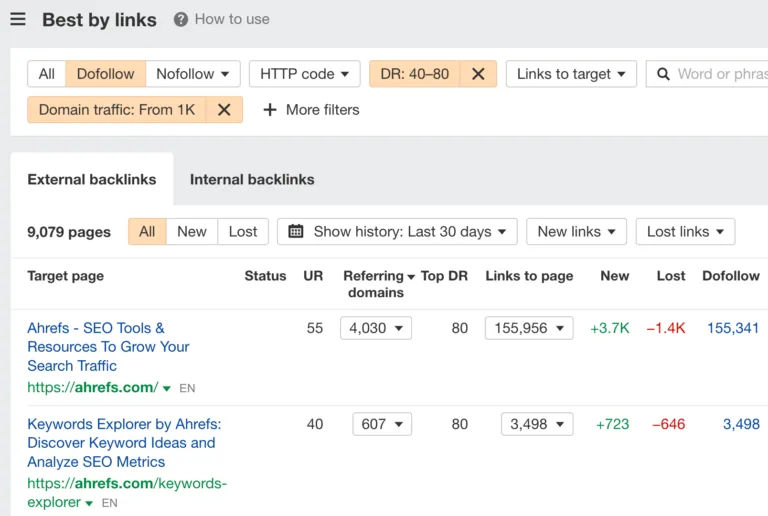Screen dimensions: 768x516
Task: Open the New links dropdown
Action: coord(576,232)
